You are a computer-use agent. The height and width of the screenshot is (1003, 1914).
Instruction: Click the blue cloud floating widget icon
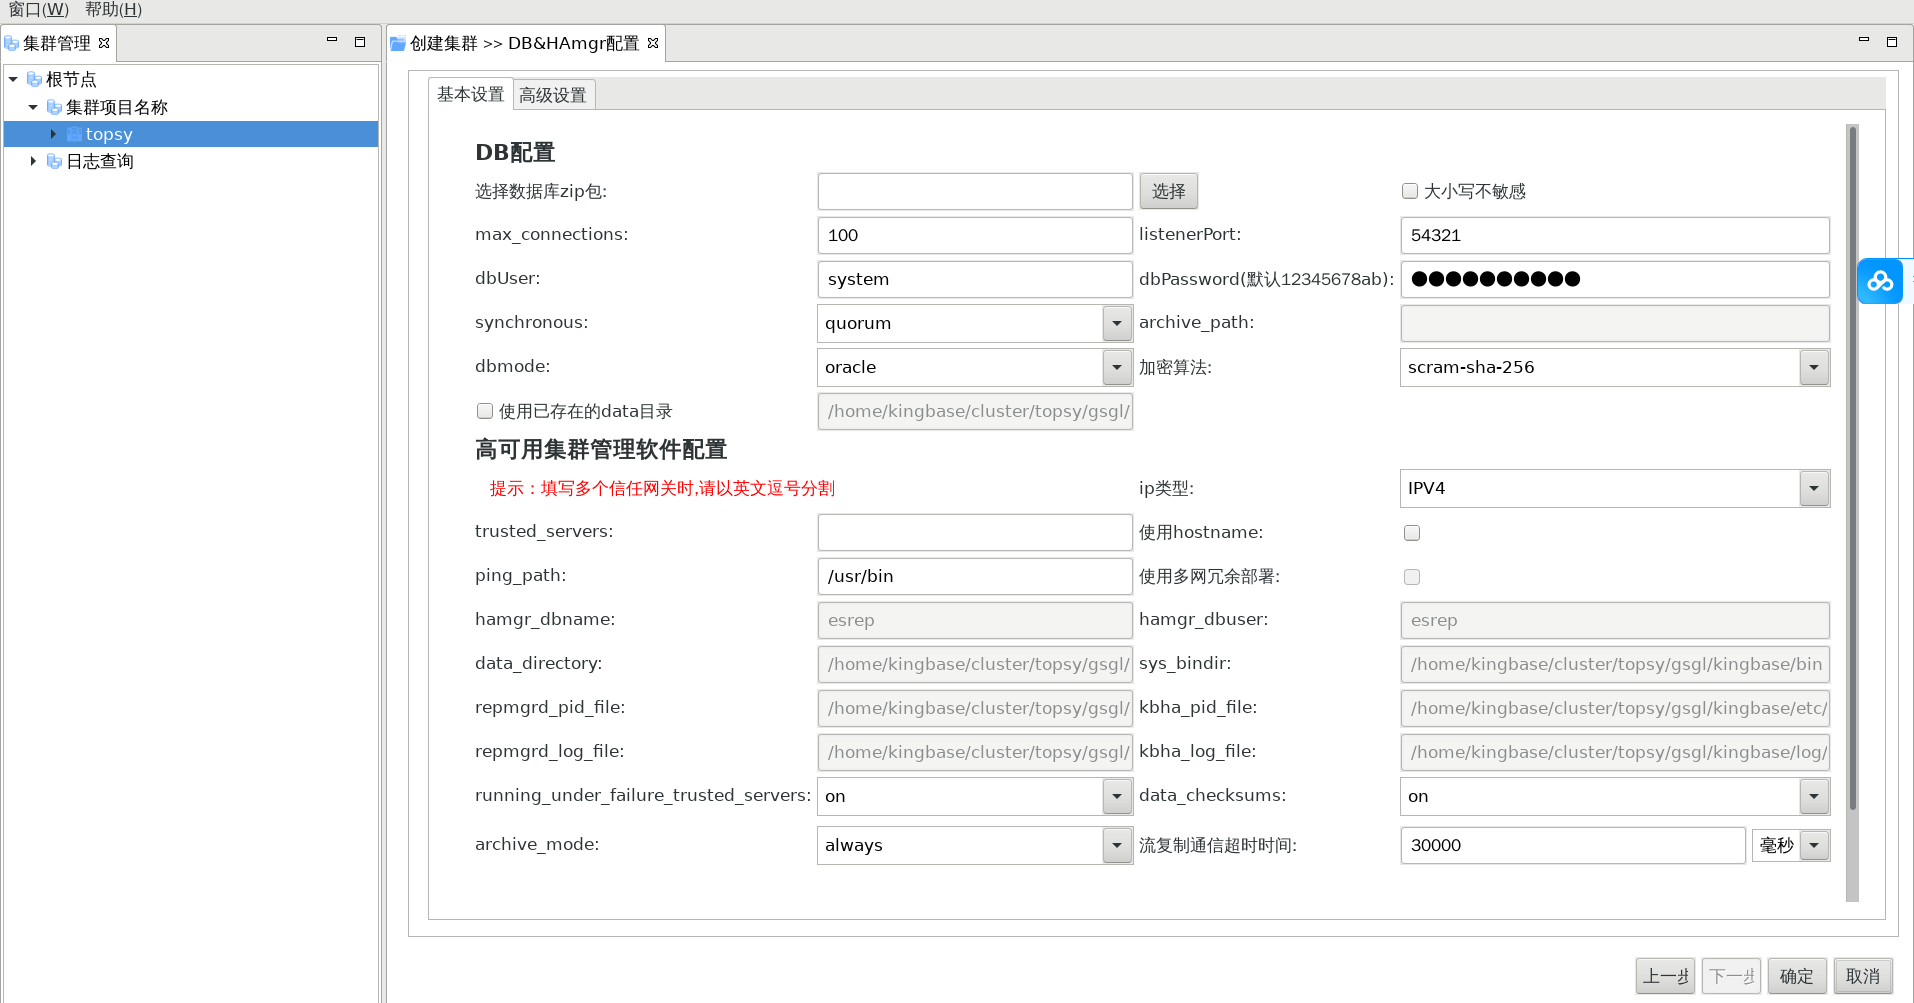tap(1880, 281)
